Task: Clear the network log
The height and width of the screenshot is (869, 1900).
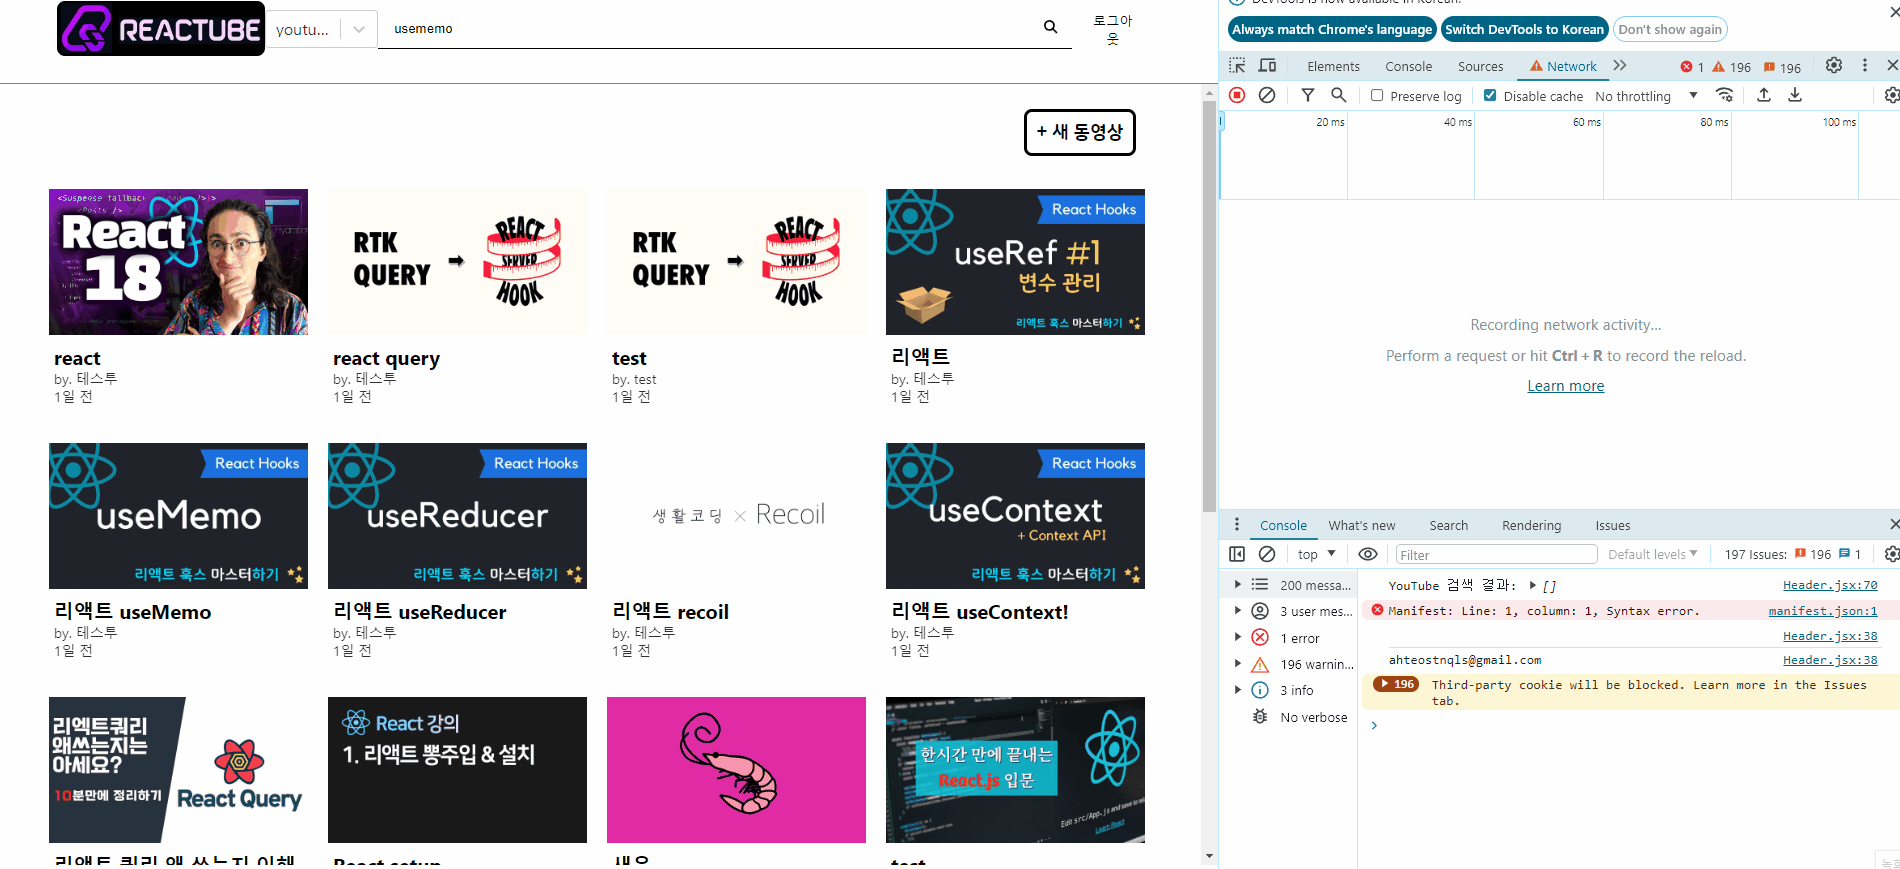Action: coord(1267,95)
